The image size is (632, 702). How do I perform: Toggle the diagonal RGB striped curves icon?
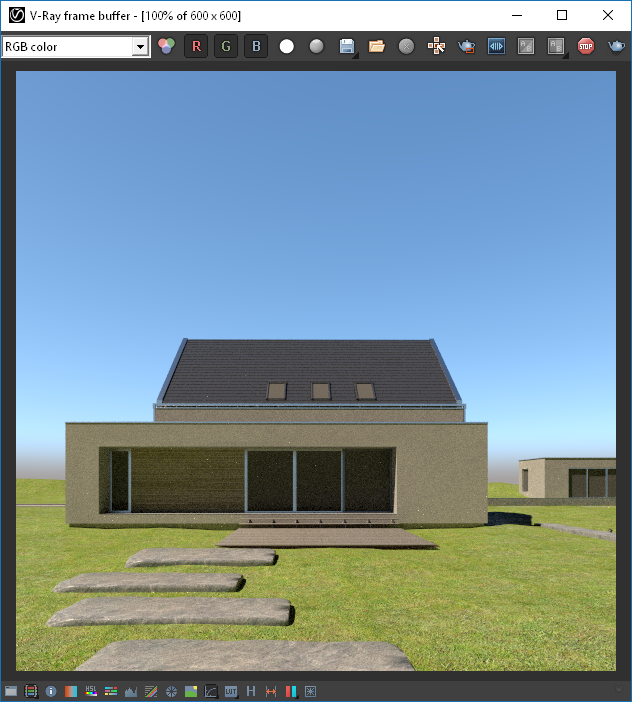coord(151,691)
